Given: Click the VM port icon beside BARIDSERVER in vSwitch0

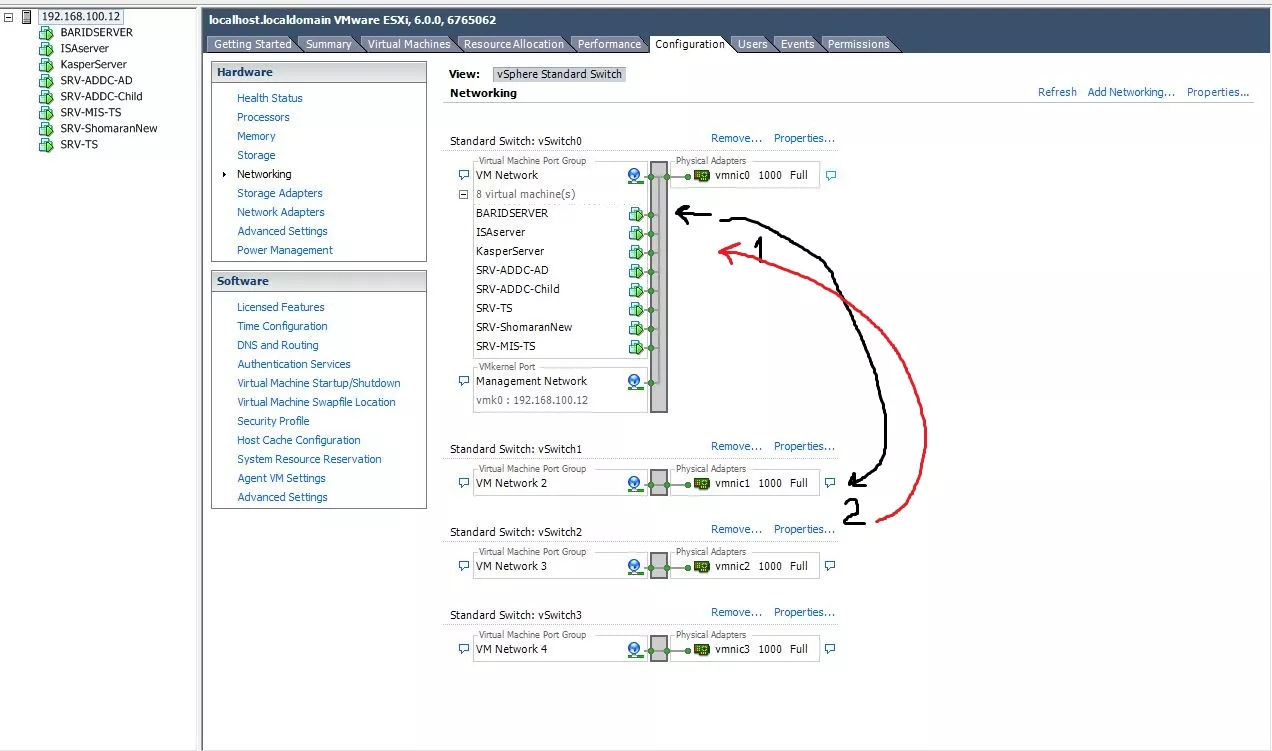Looking at the screenshot, I should coord(635,214).
